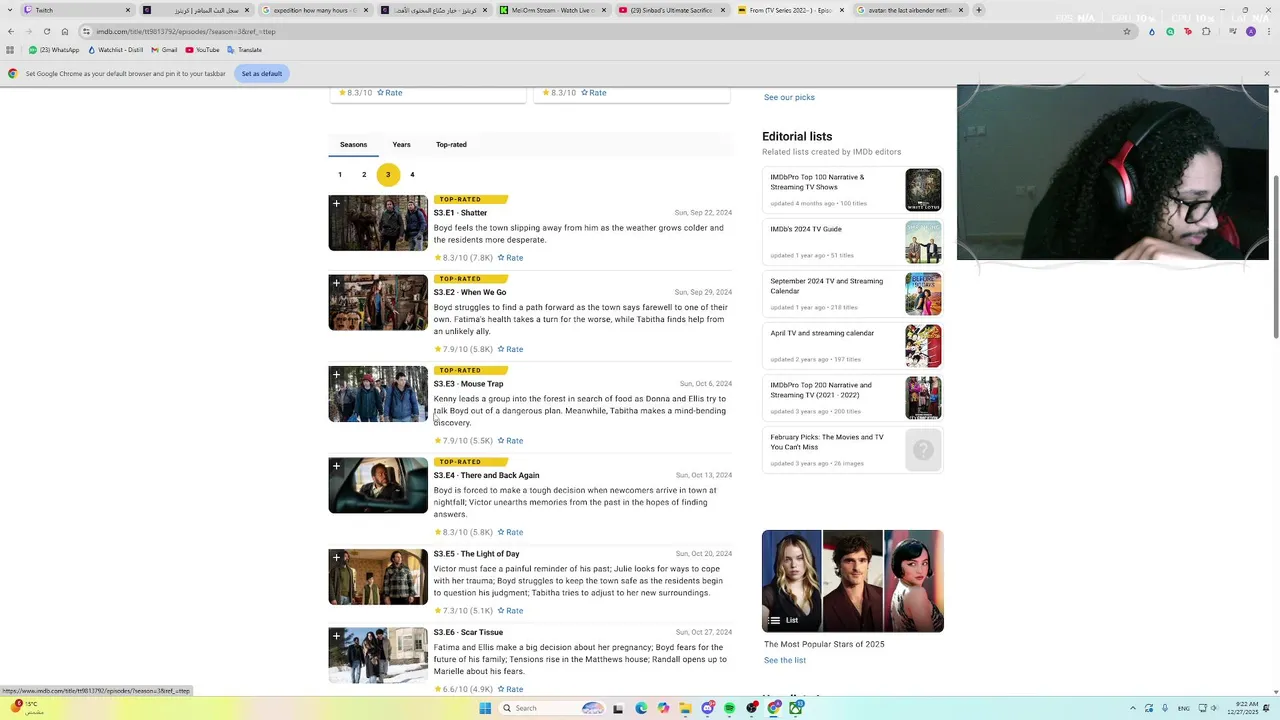Open April TV and streaming calendar list

[x=852, y=346]
